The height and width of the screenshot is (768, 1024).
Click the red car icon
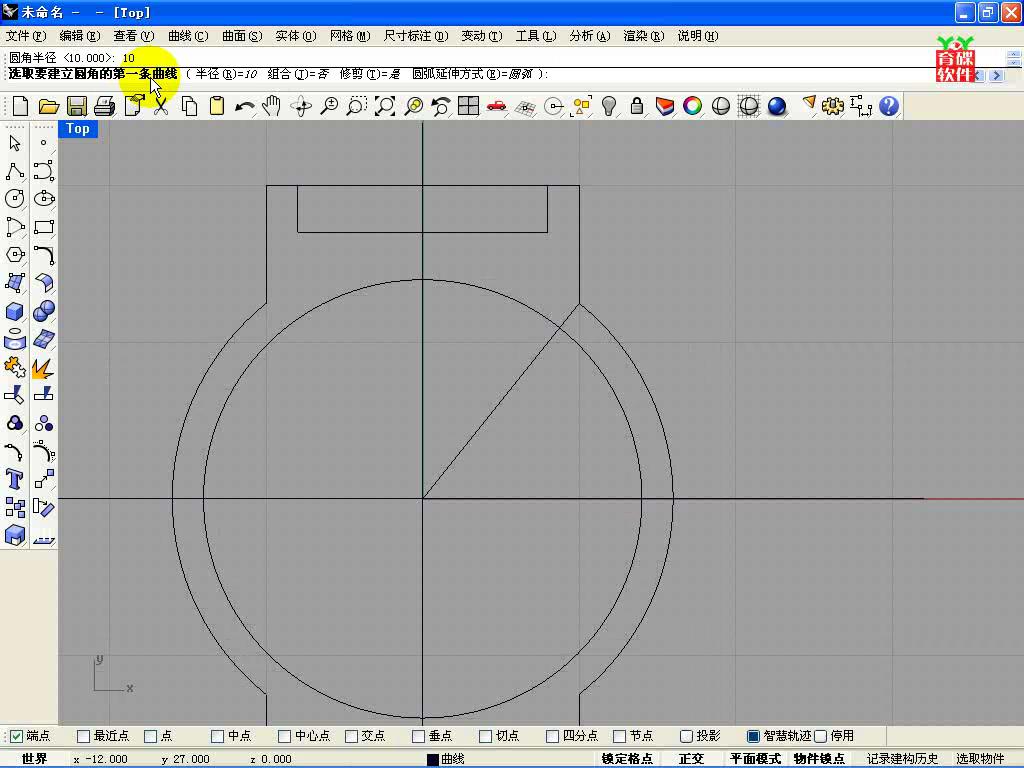pyautogui.click(x=496, y=106)
